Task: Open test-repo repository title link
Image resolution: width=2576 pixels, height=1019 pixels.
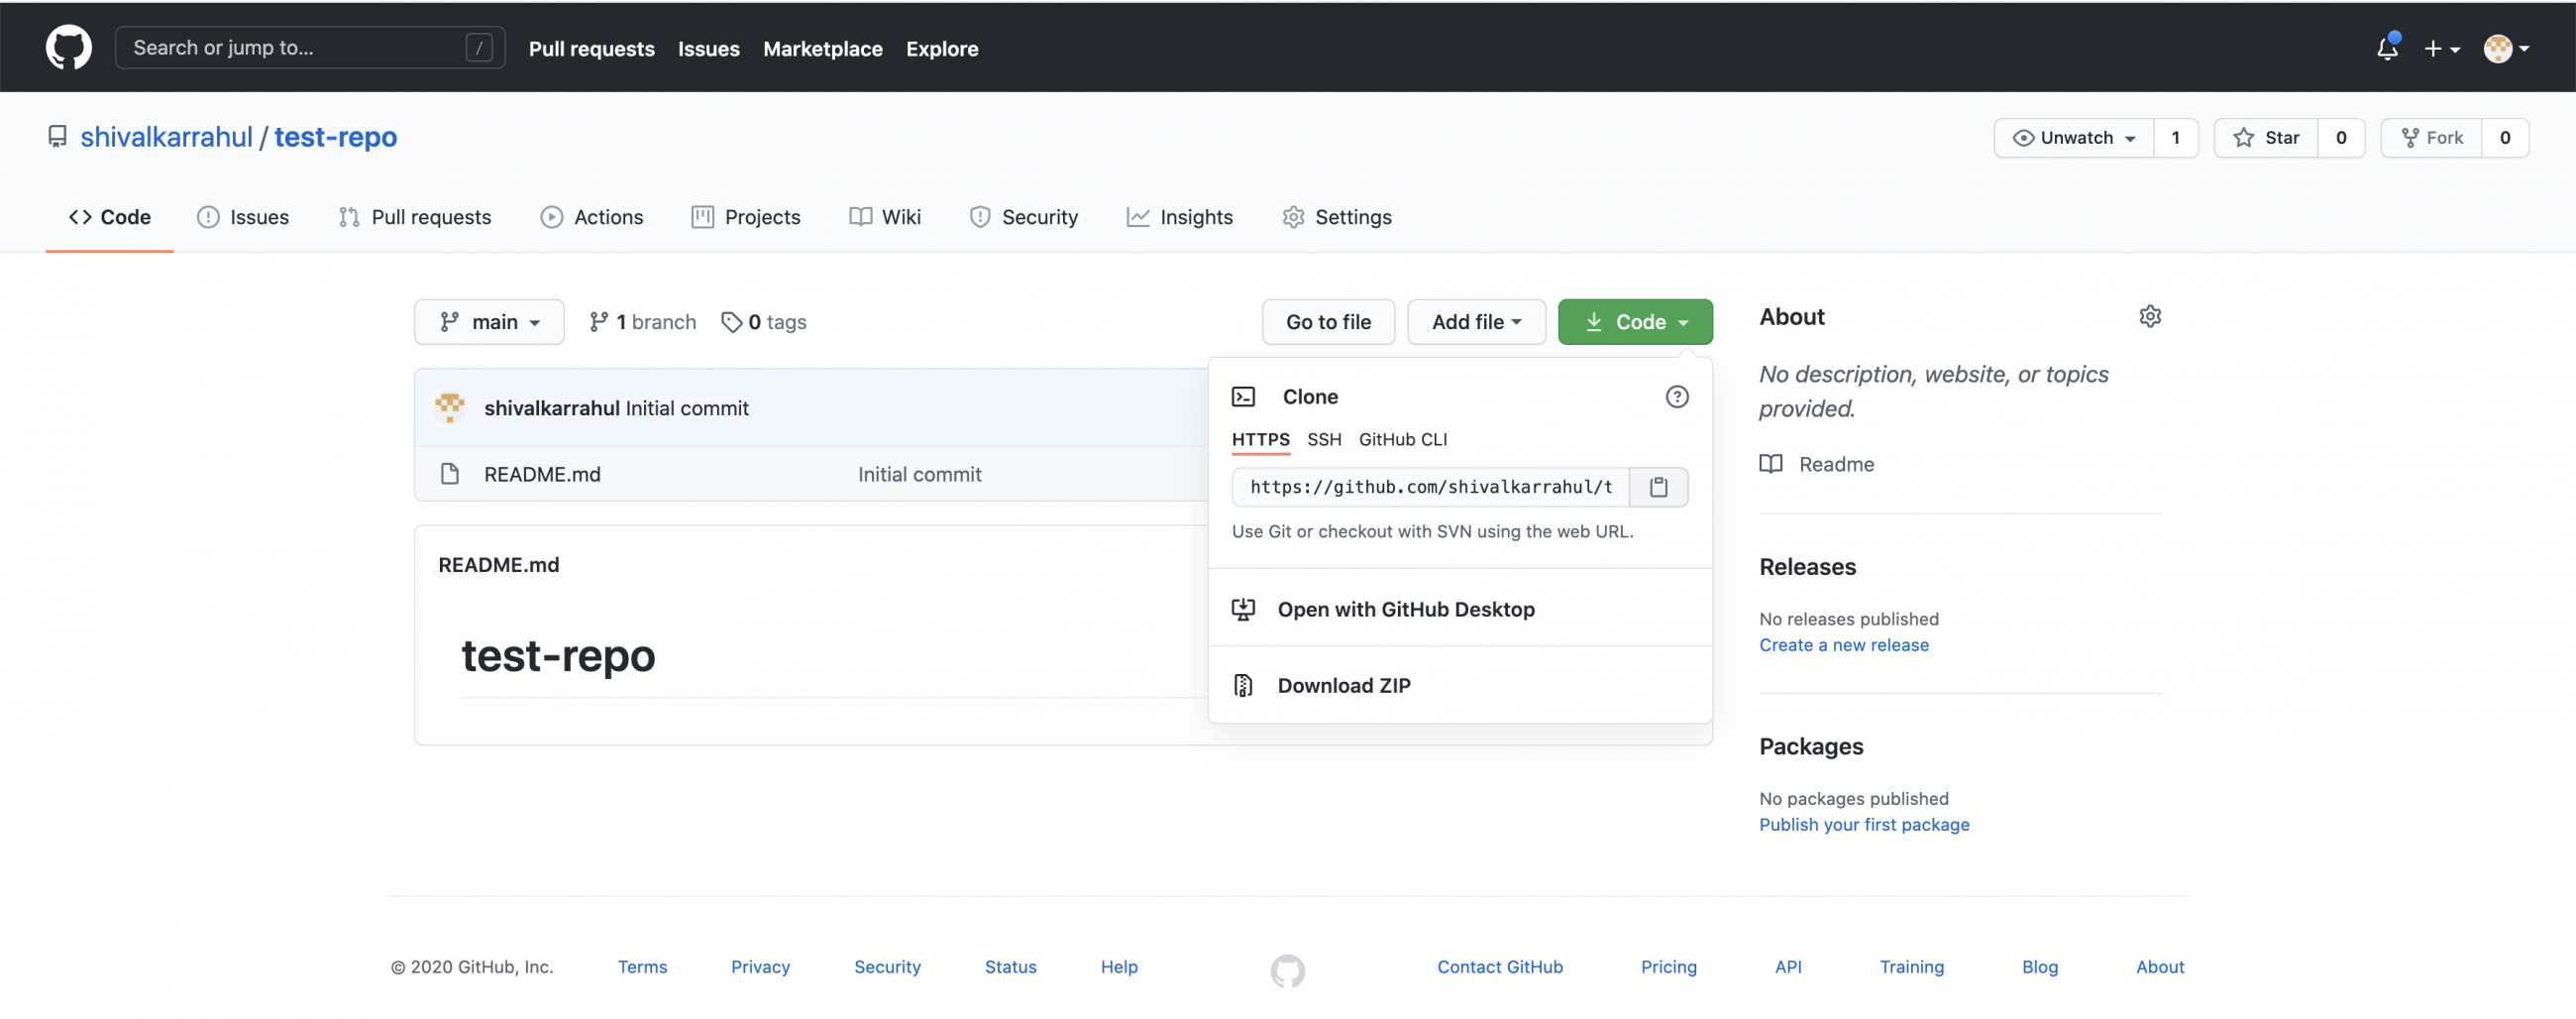Action: click(335, 137)
